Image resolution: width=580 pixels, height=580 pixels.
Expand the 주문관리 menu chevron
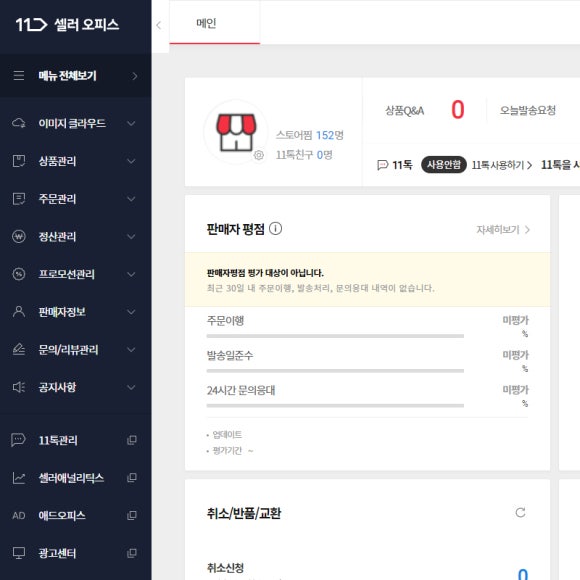pos(131,199)
